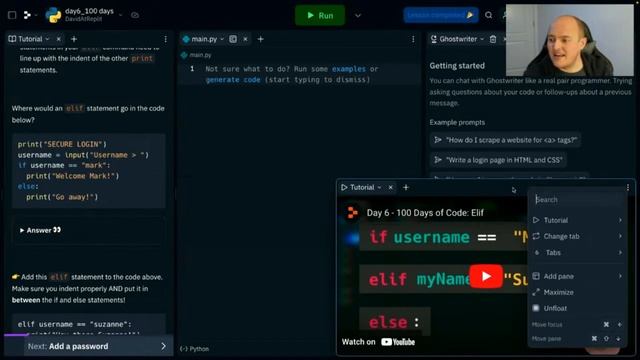Open the editor pane three-dot menu
This screenshot has height=360, width=640.
click(x=413, y=39)
